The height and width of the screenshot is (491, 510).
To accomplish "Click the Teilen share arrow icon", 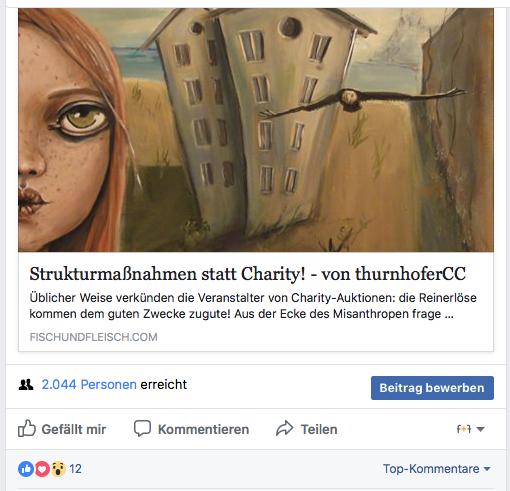I will pos(284,428).
